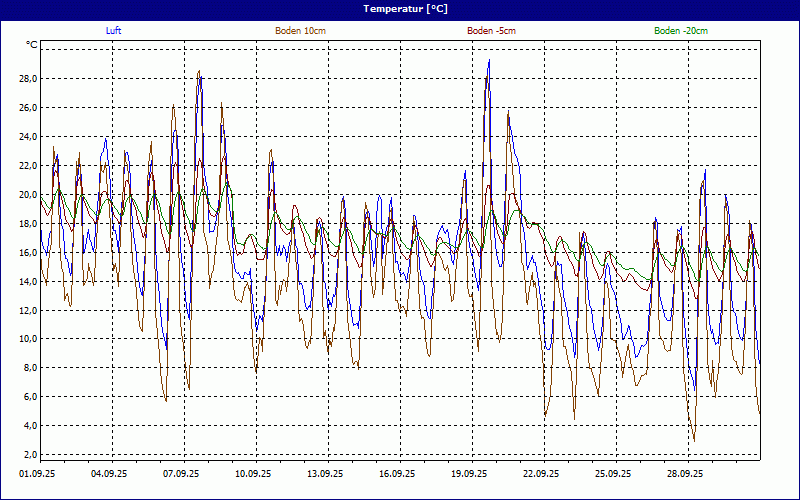This screenshot has height=500, width=800.
Task: Click the Luft legend label
Action: point(113,31)
